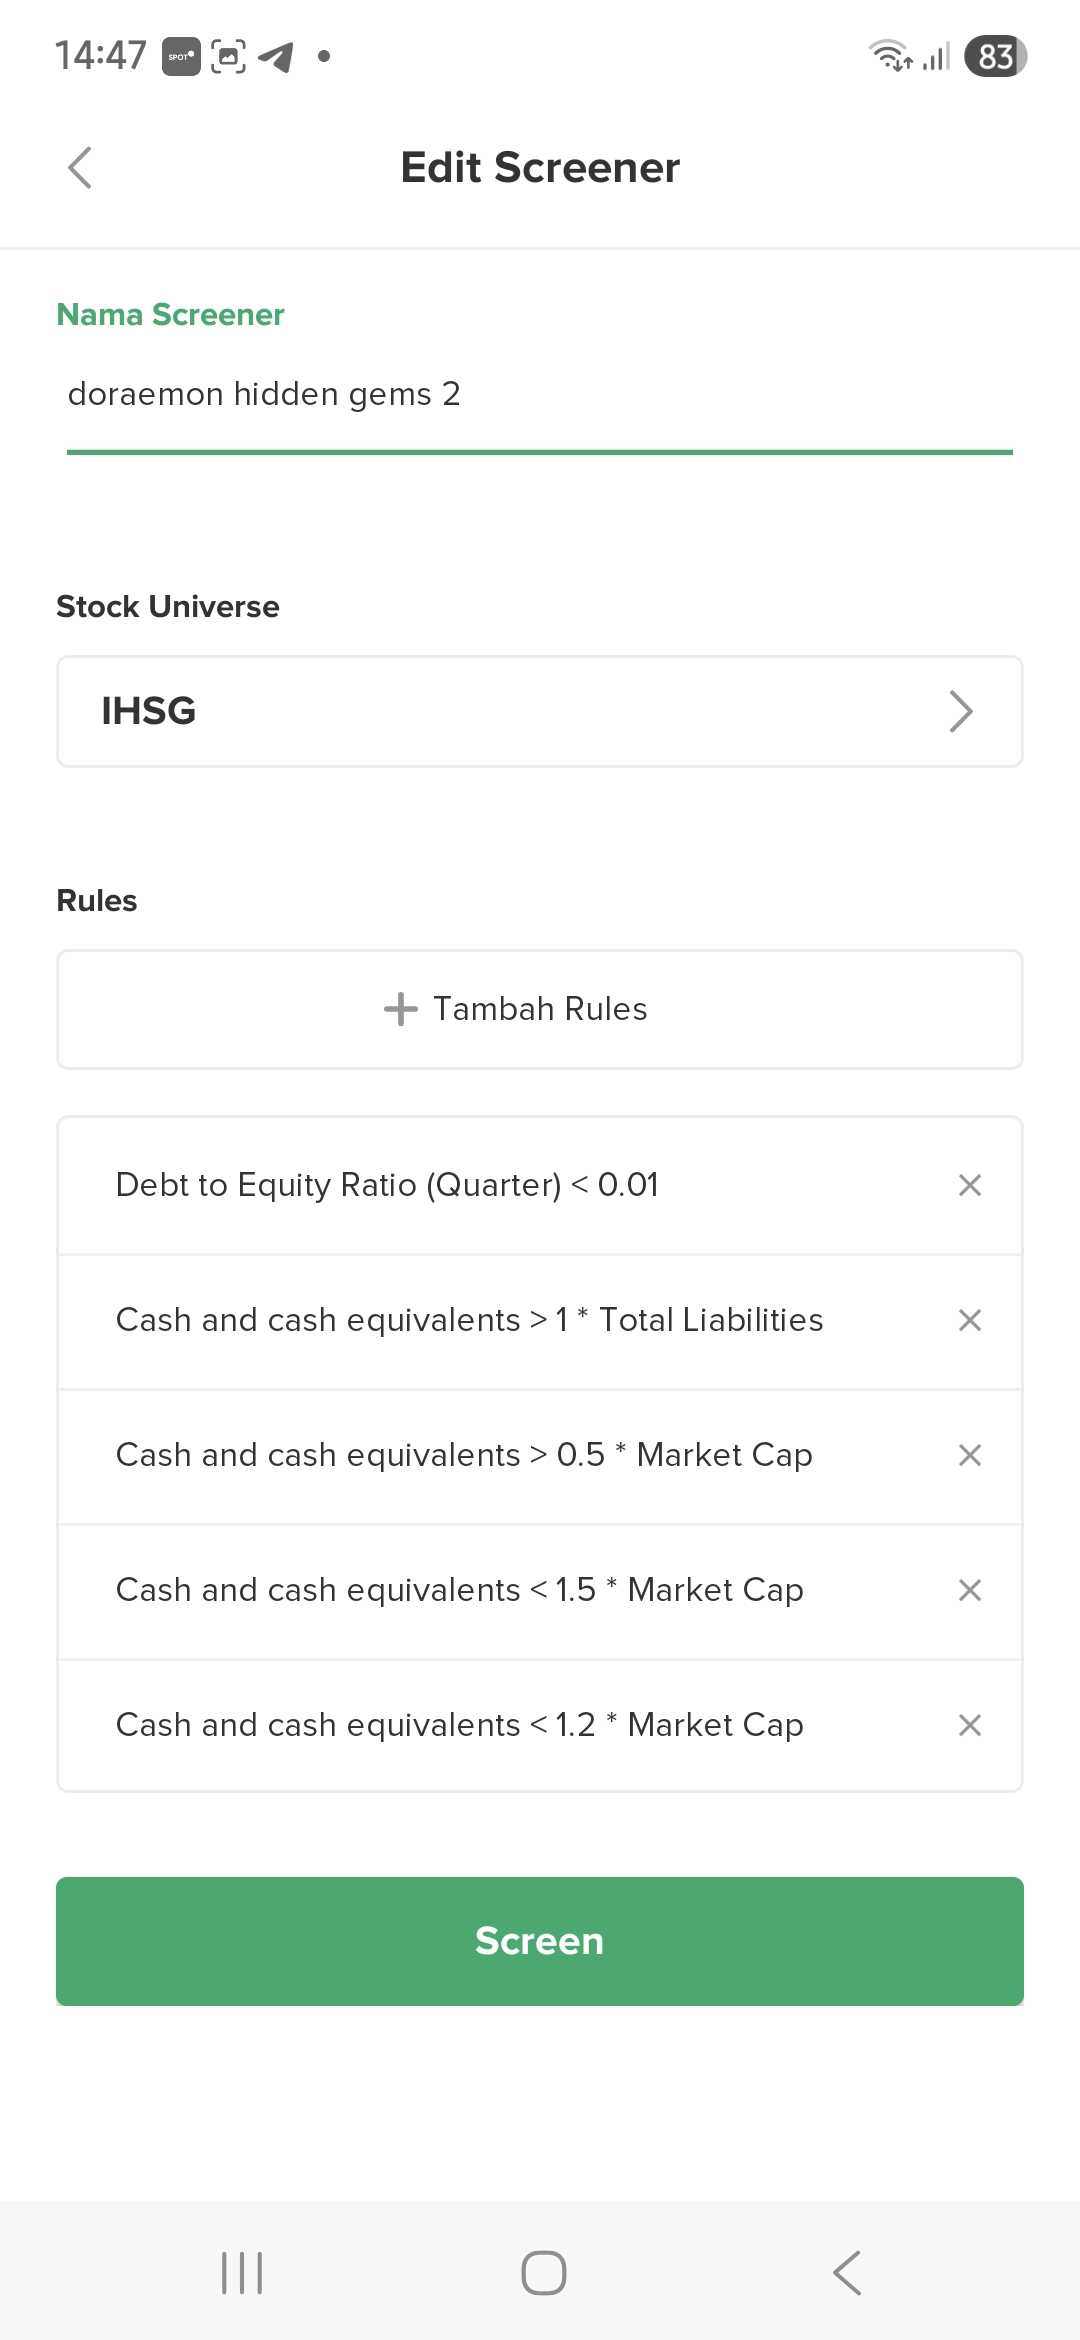The image size is (1080, 2340).
Task: Tap the system back button in navigation bar
Action: click(x=847, y=2272)
